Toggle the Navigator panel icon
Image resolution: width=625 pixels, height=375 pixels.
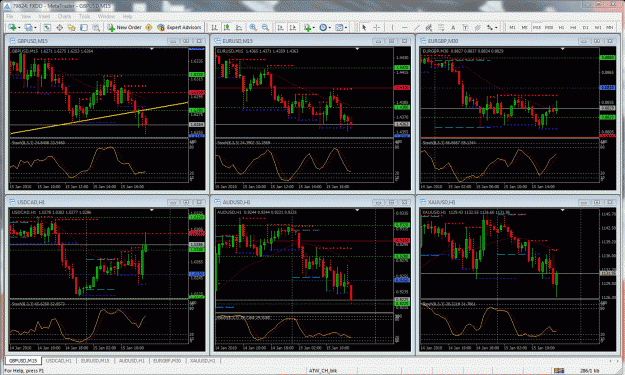pos(71,27)
